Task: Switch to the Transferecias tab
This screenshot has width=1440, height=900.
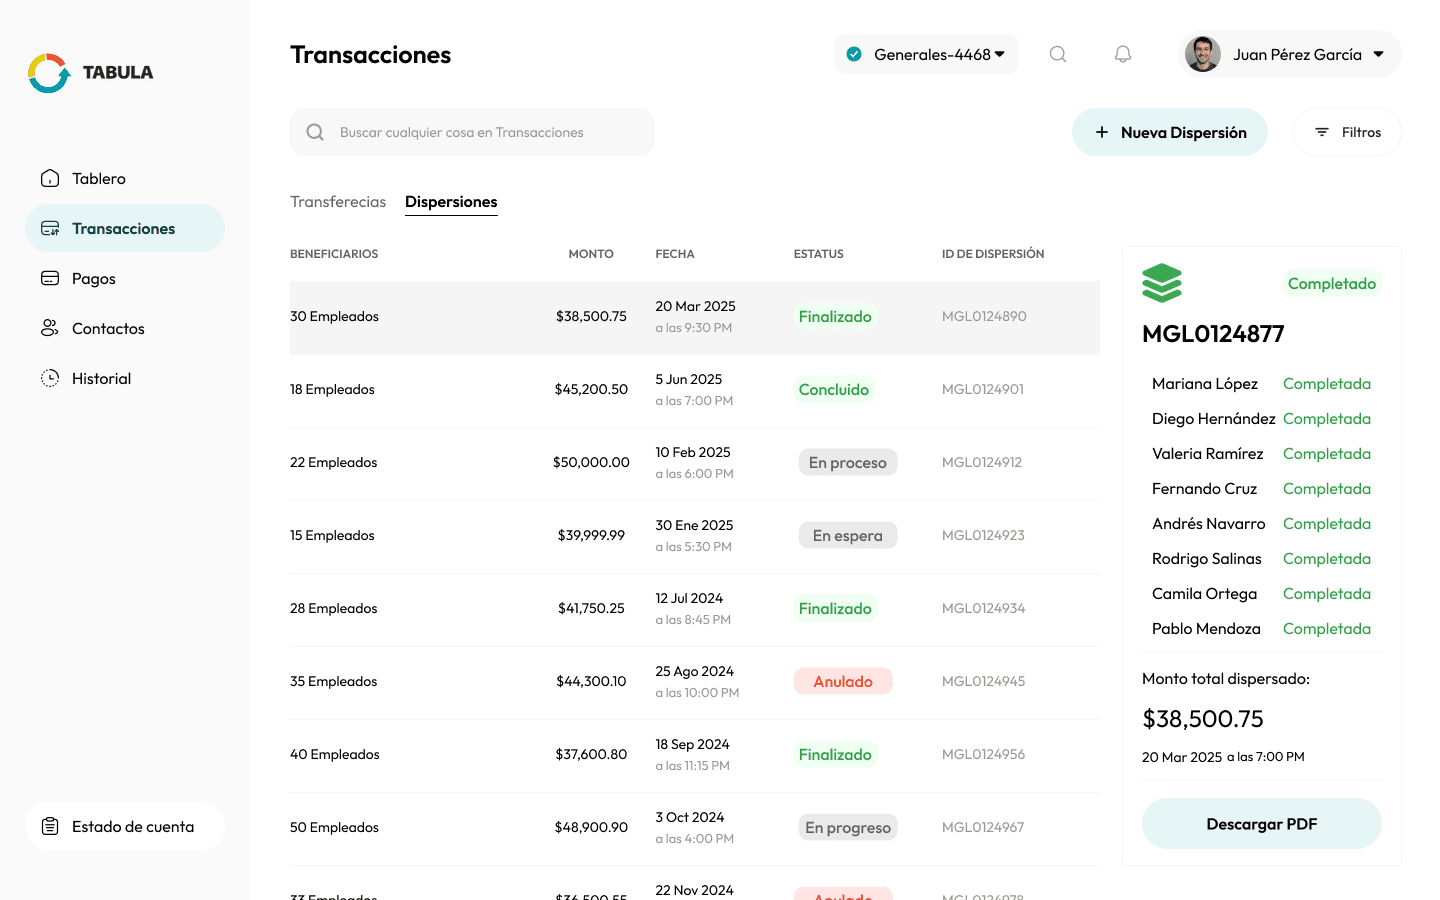Action: (338, 201)
